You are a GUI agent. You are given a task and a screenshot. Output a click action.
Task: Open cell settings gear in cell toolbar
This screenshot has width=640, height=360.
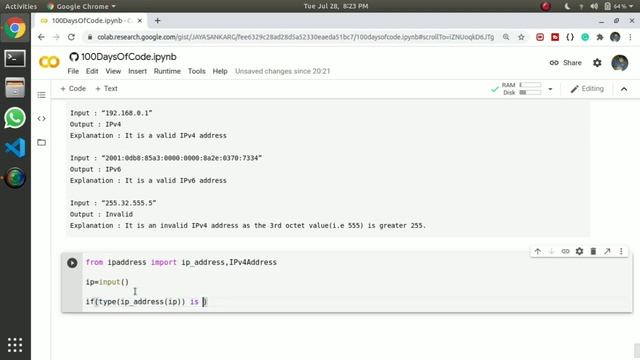tap(579, 251)
